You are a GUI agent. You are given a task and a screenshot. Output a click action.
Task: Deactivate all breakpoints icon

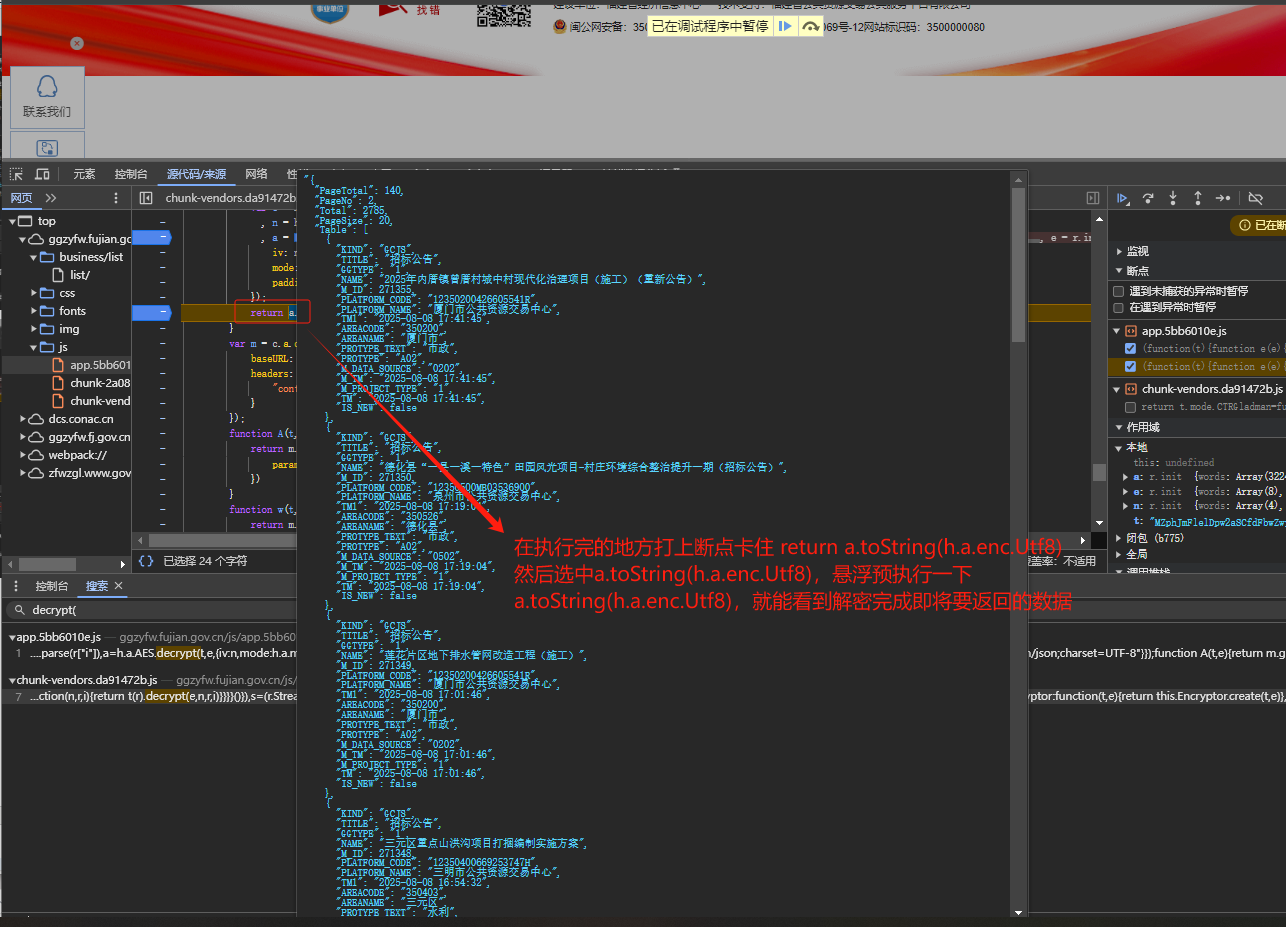tap(1256, 198)
